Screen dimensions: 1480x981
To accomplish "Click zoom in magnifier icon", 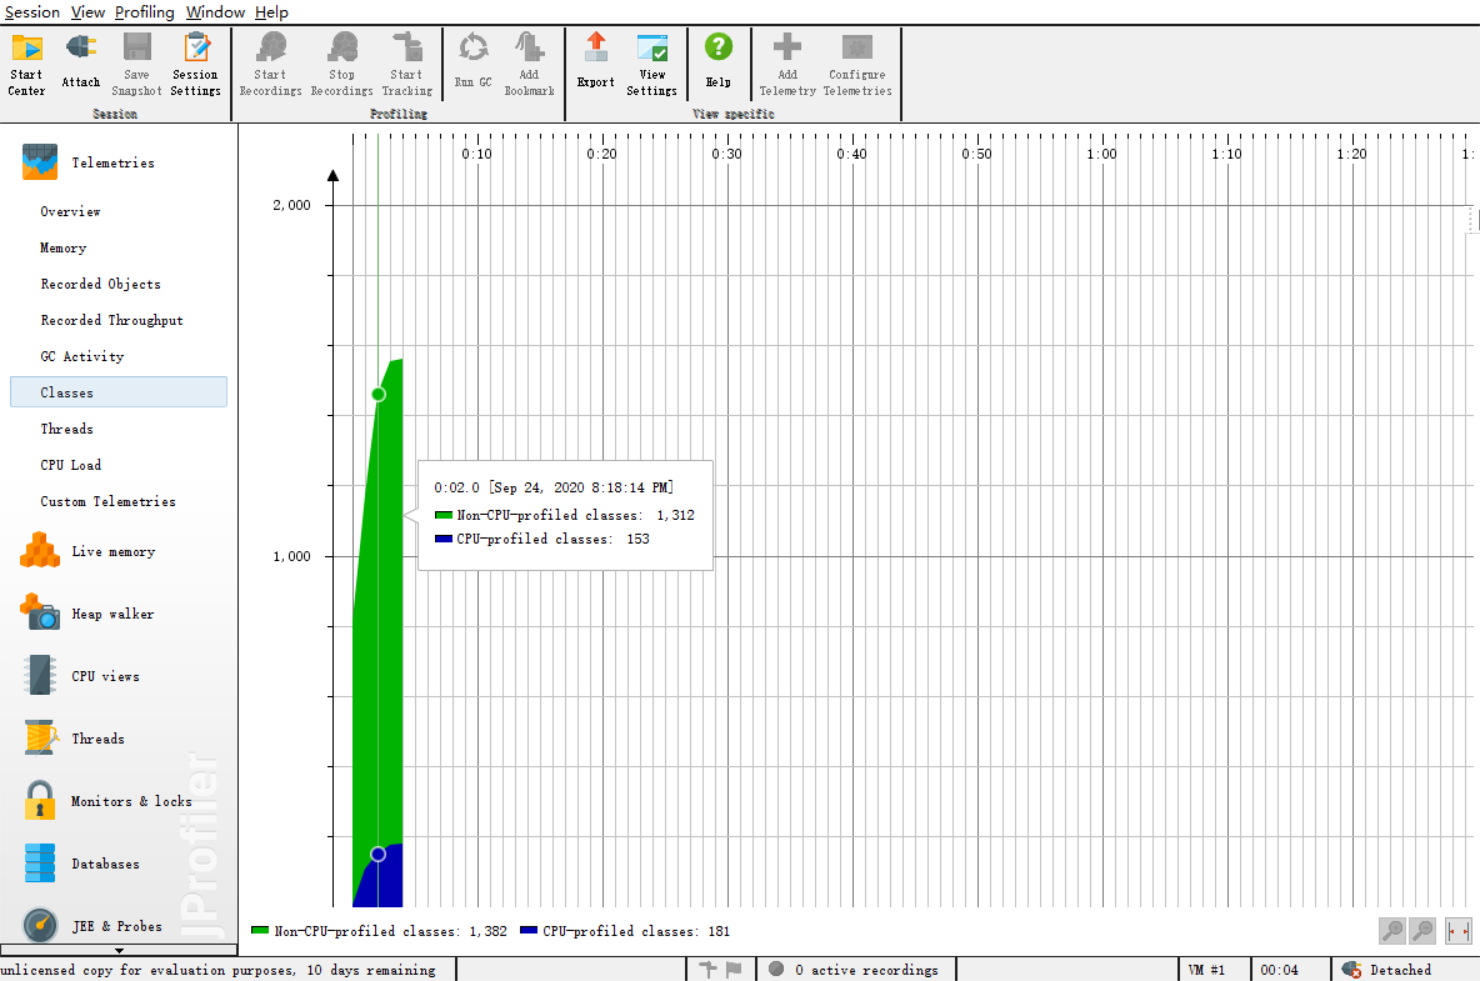I will pyautogui.click(x=1392, y=931).
